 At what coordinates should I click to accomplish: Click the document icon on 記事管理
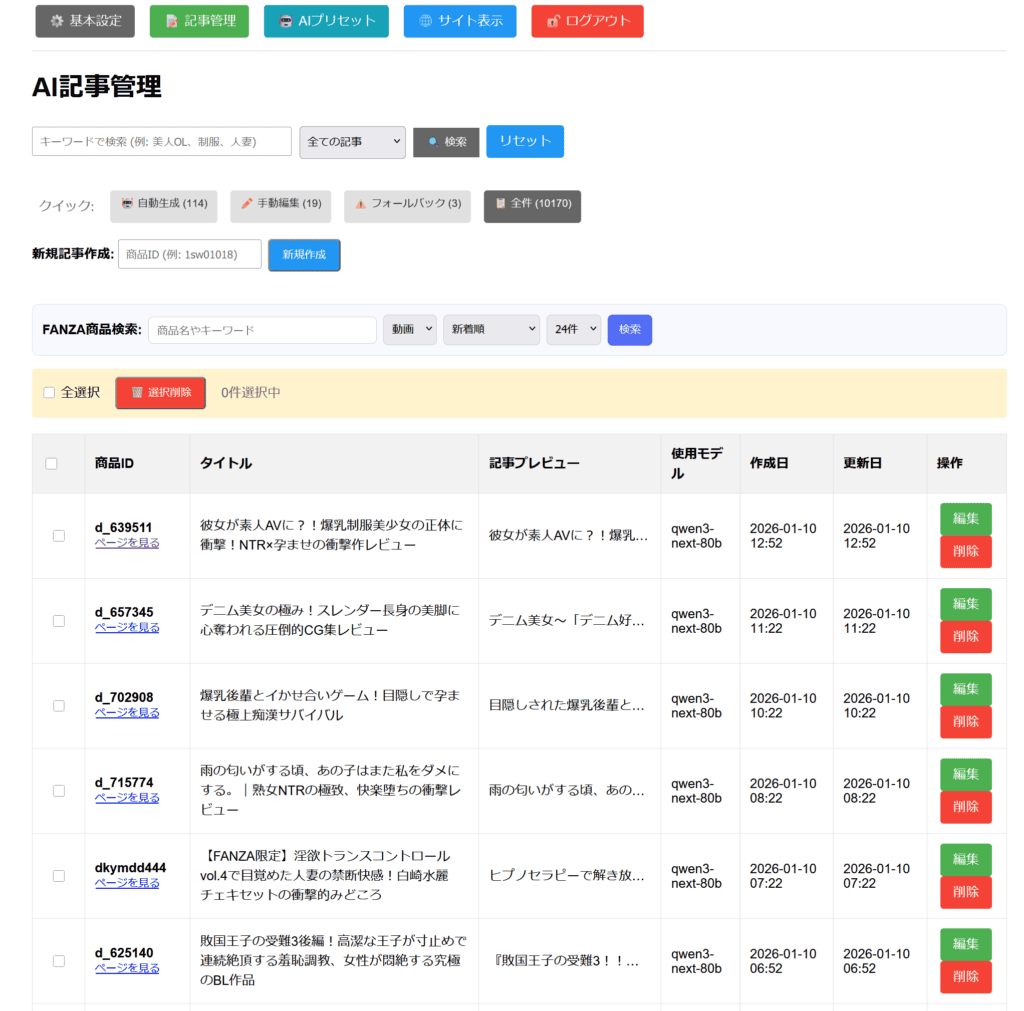[172, 21]
